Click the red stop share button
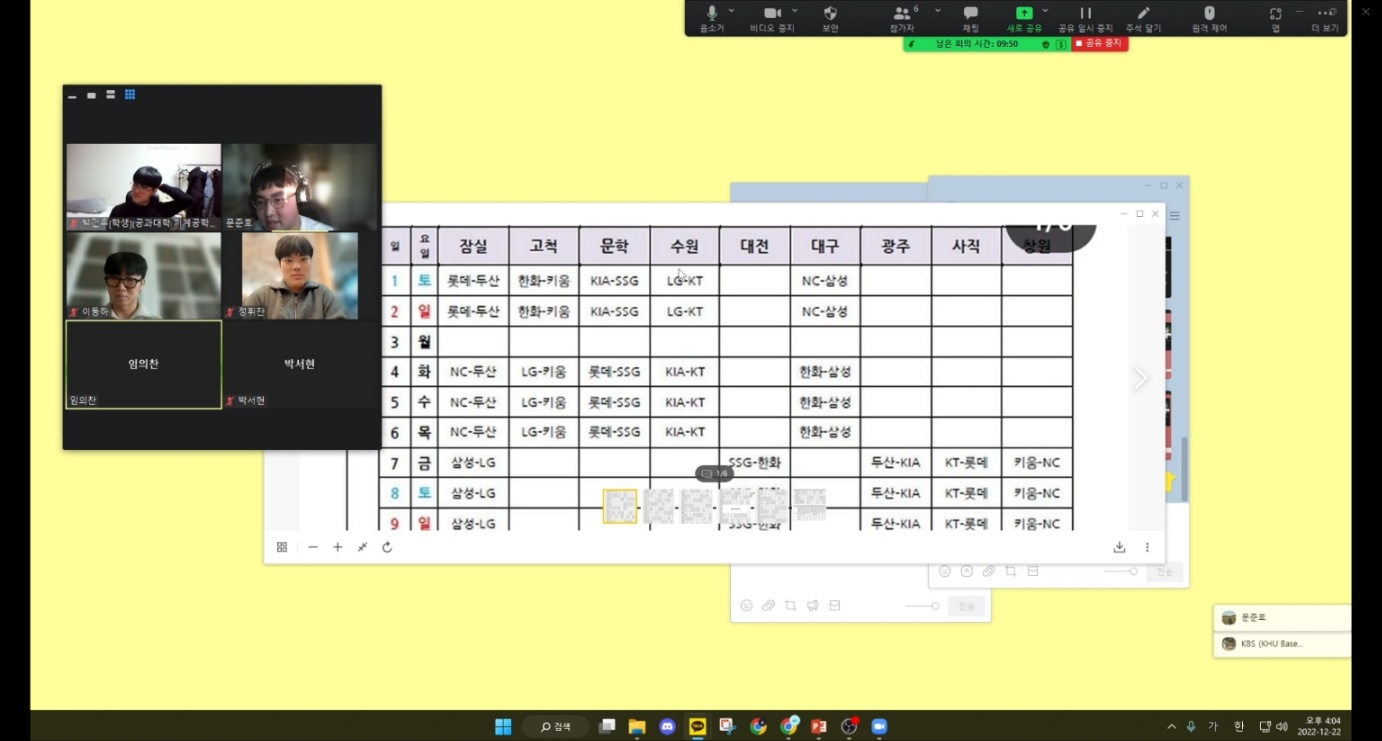 pyautogui.click(x=1099, y=44)
